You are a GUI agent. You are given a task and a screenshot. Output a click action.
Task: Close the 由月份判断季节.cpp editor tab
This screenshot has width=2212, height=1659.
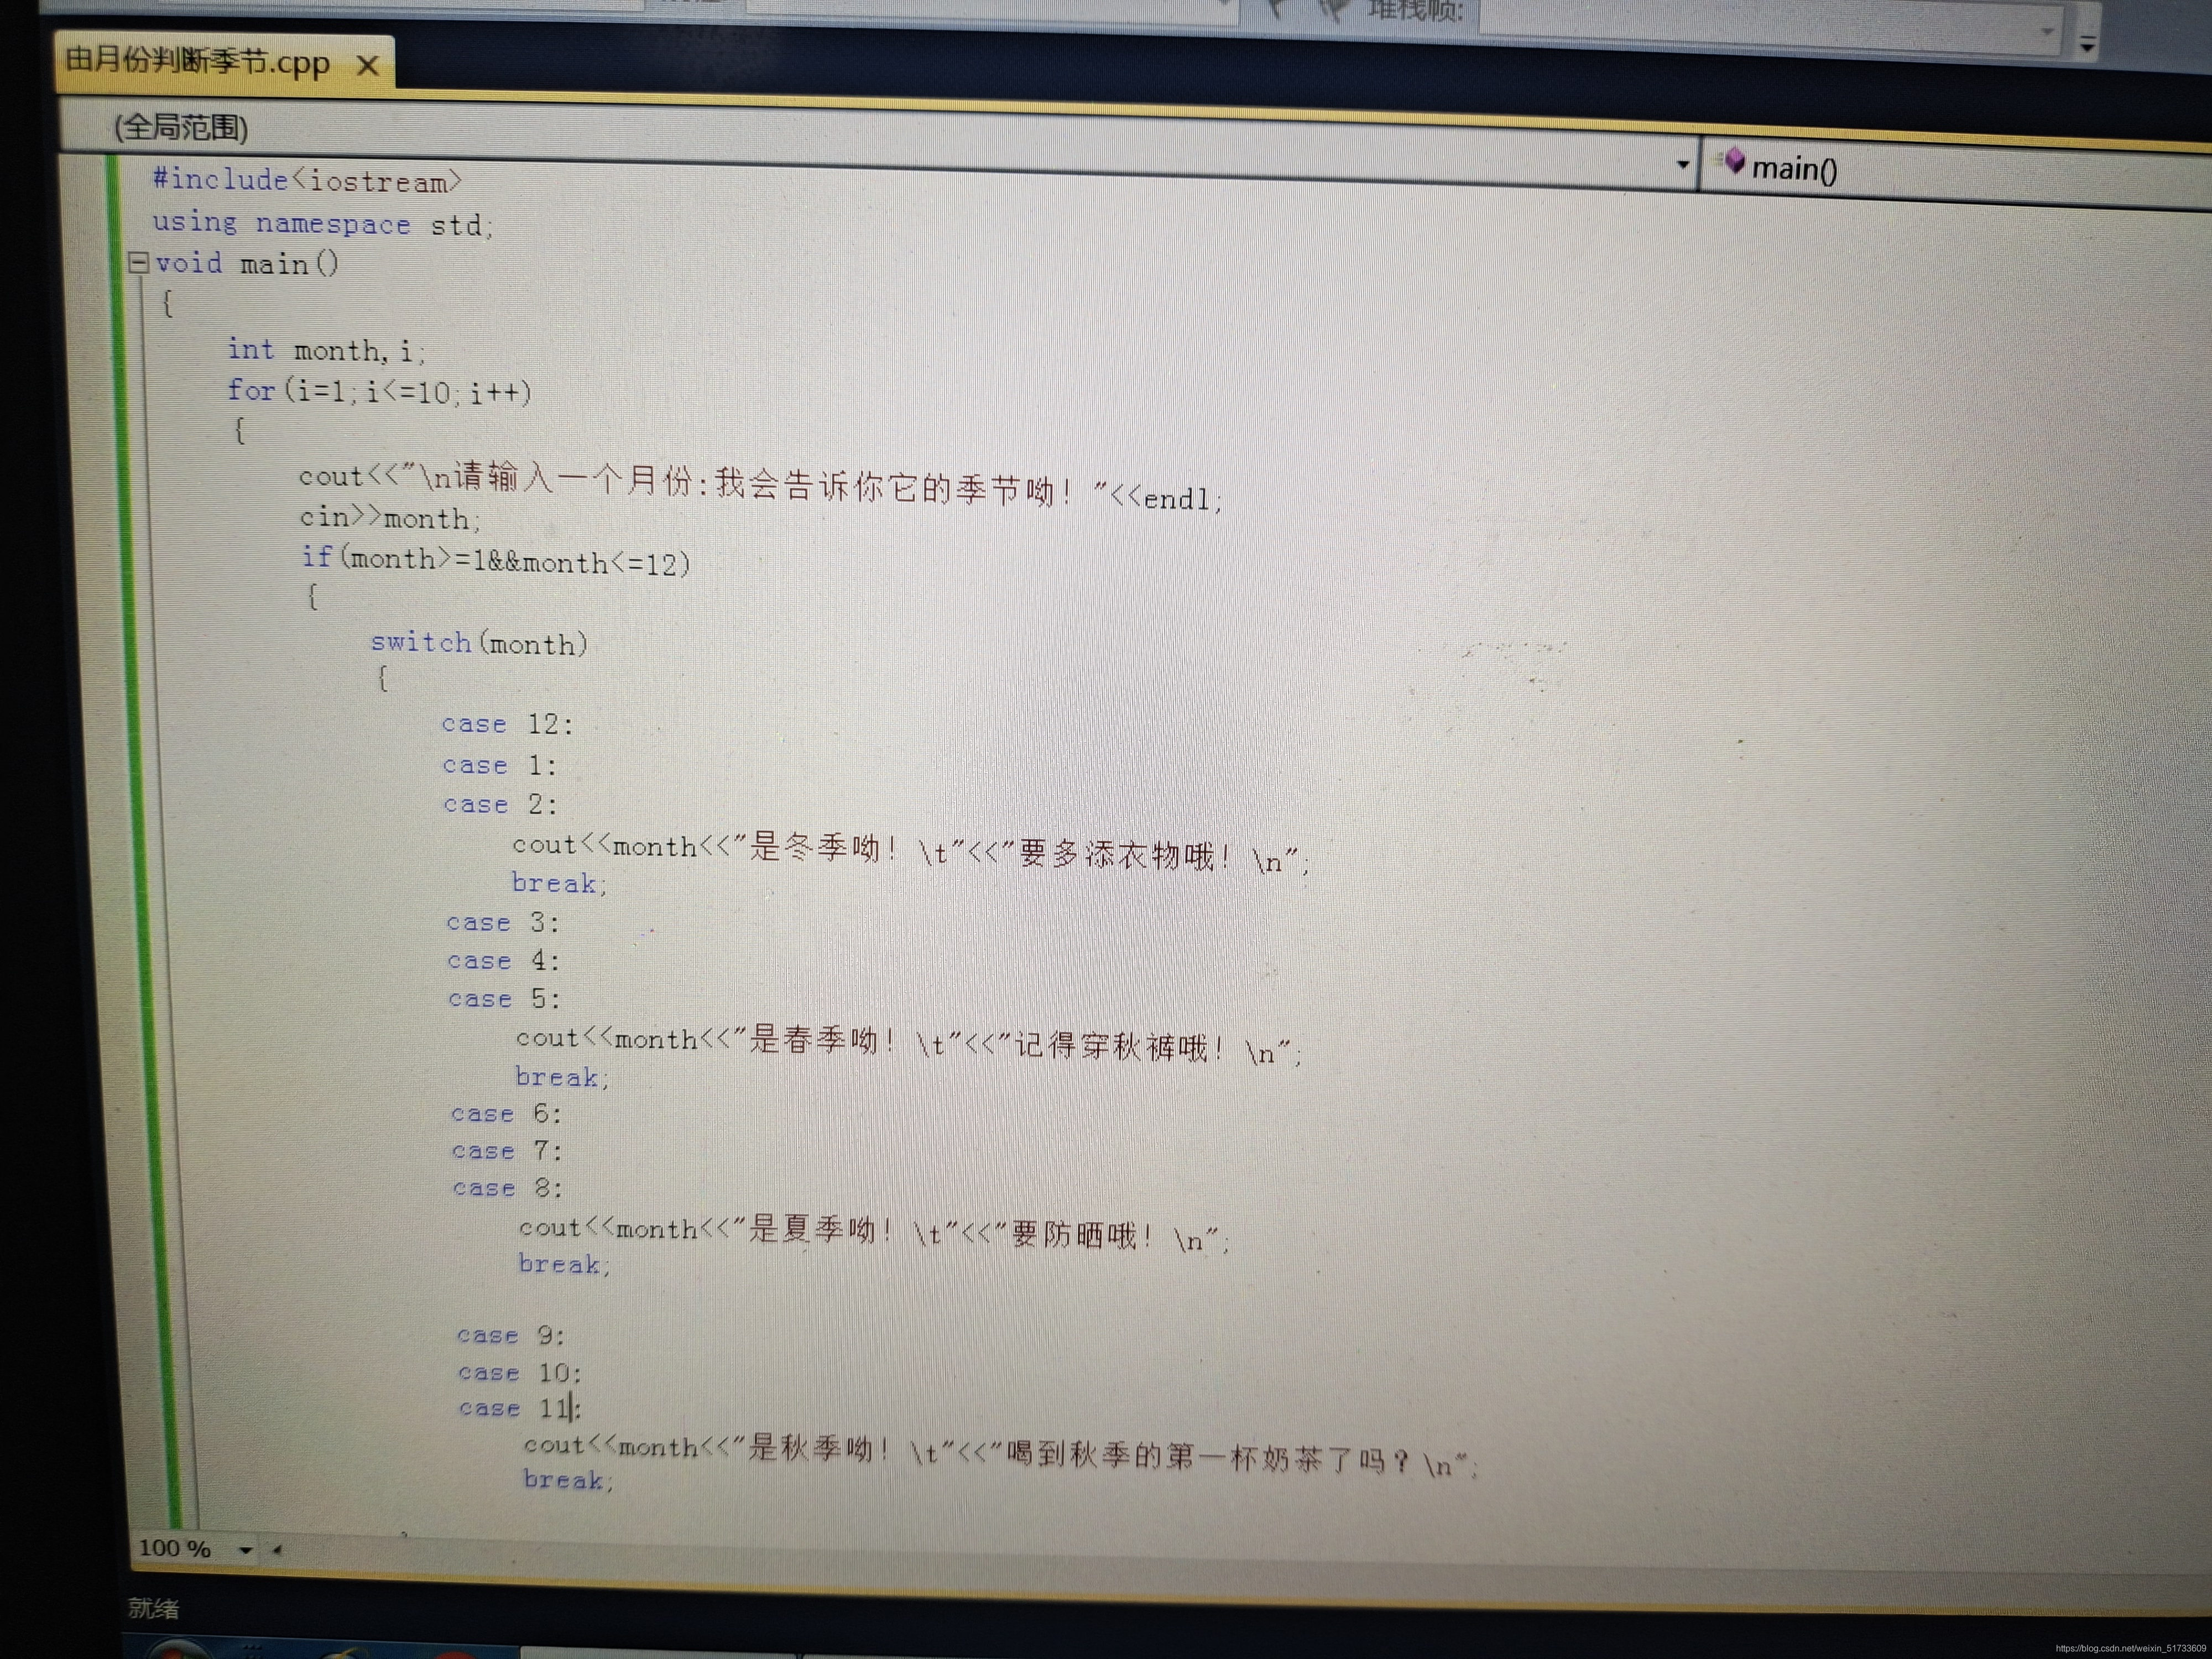[368, 66]
